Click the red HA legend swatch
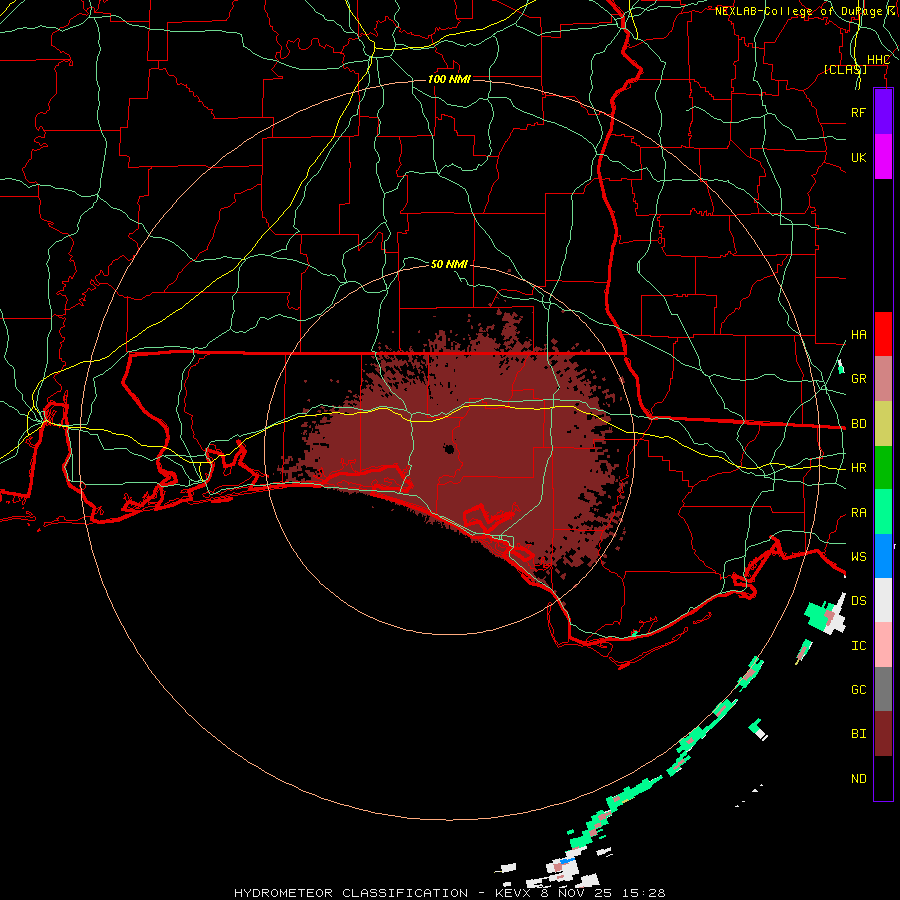The image size is (900, 900). pyautogui.click(x=883, y=334)
